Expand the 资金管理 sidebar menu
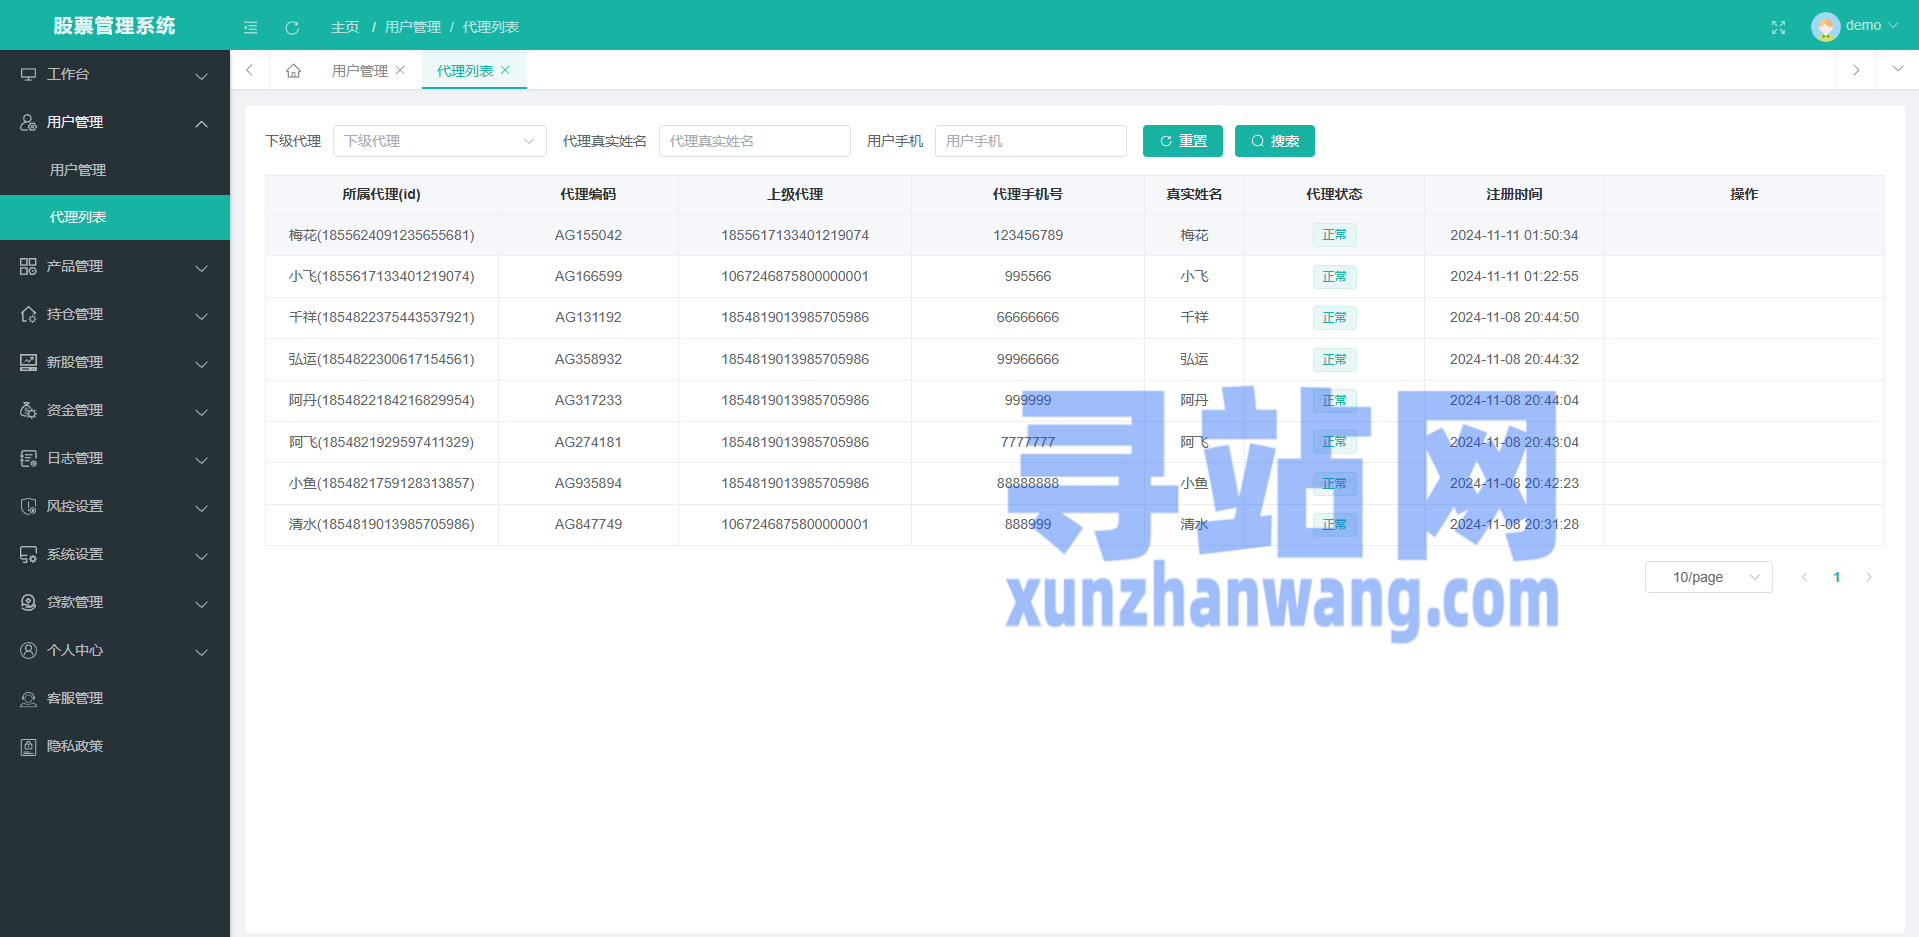This screenshot has height=937, width=1919. click(115, 410)
